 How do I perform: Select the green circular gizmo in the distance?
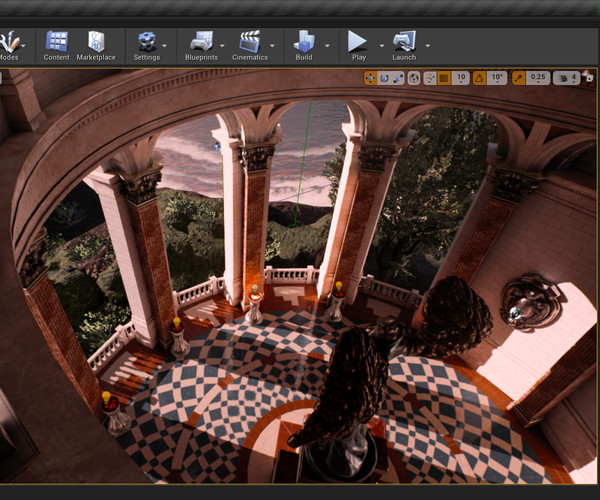(293, 225)
